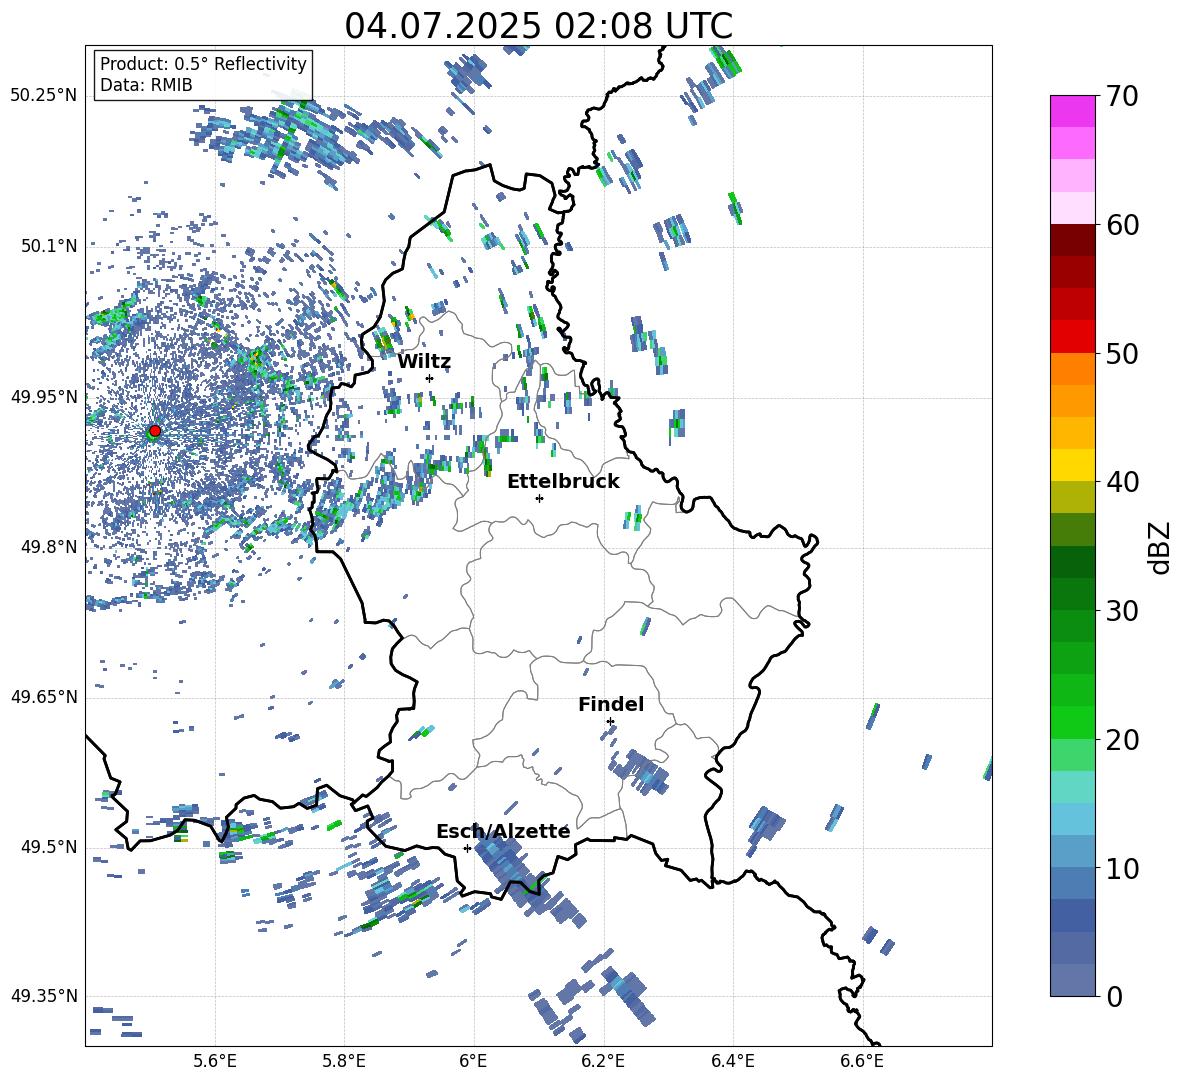Click the 6.6°E longitude label
This screenshot has width=1184, height=1081.
[x=862, y=1061]
